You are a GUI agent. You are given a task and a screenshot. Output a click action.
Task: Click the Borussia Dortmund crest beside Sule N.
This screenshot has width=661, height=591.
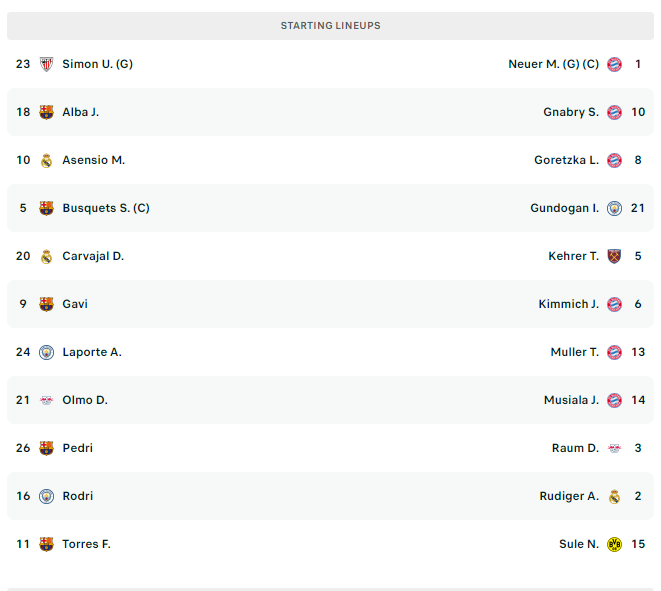point(614,544)
